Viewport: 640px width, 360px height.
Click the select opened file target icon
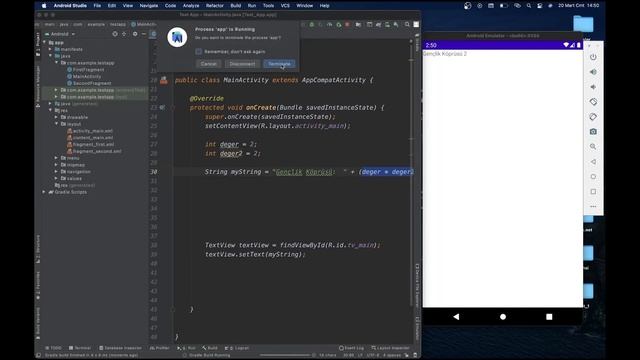[x=115, y=34]
